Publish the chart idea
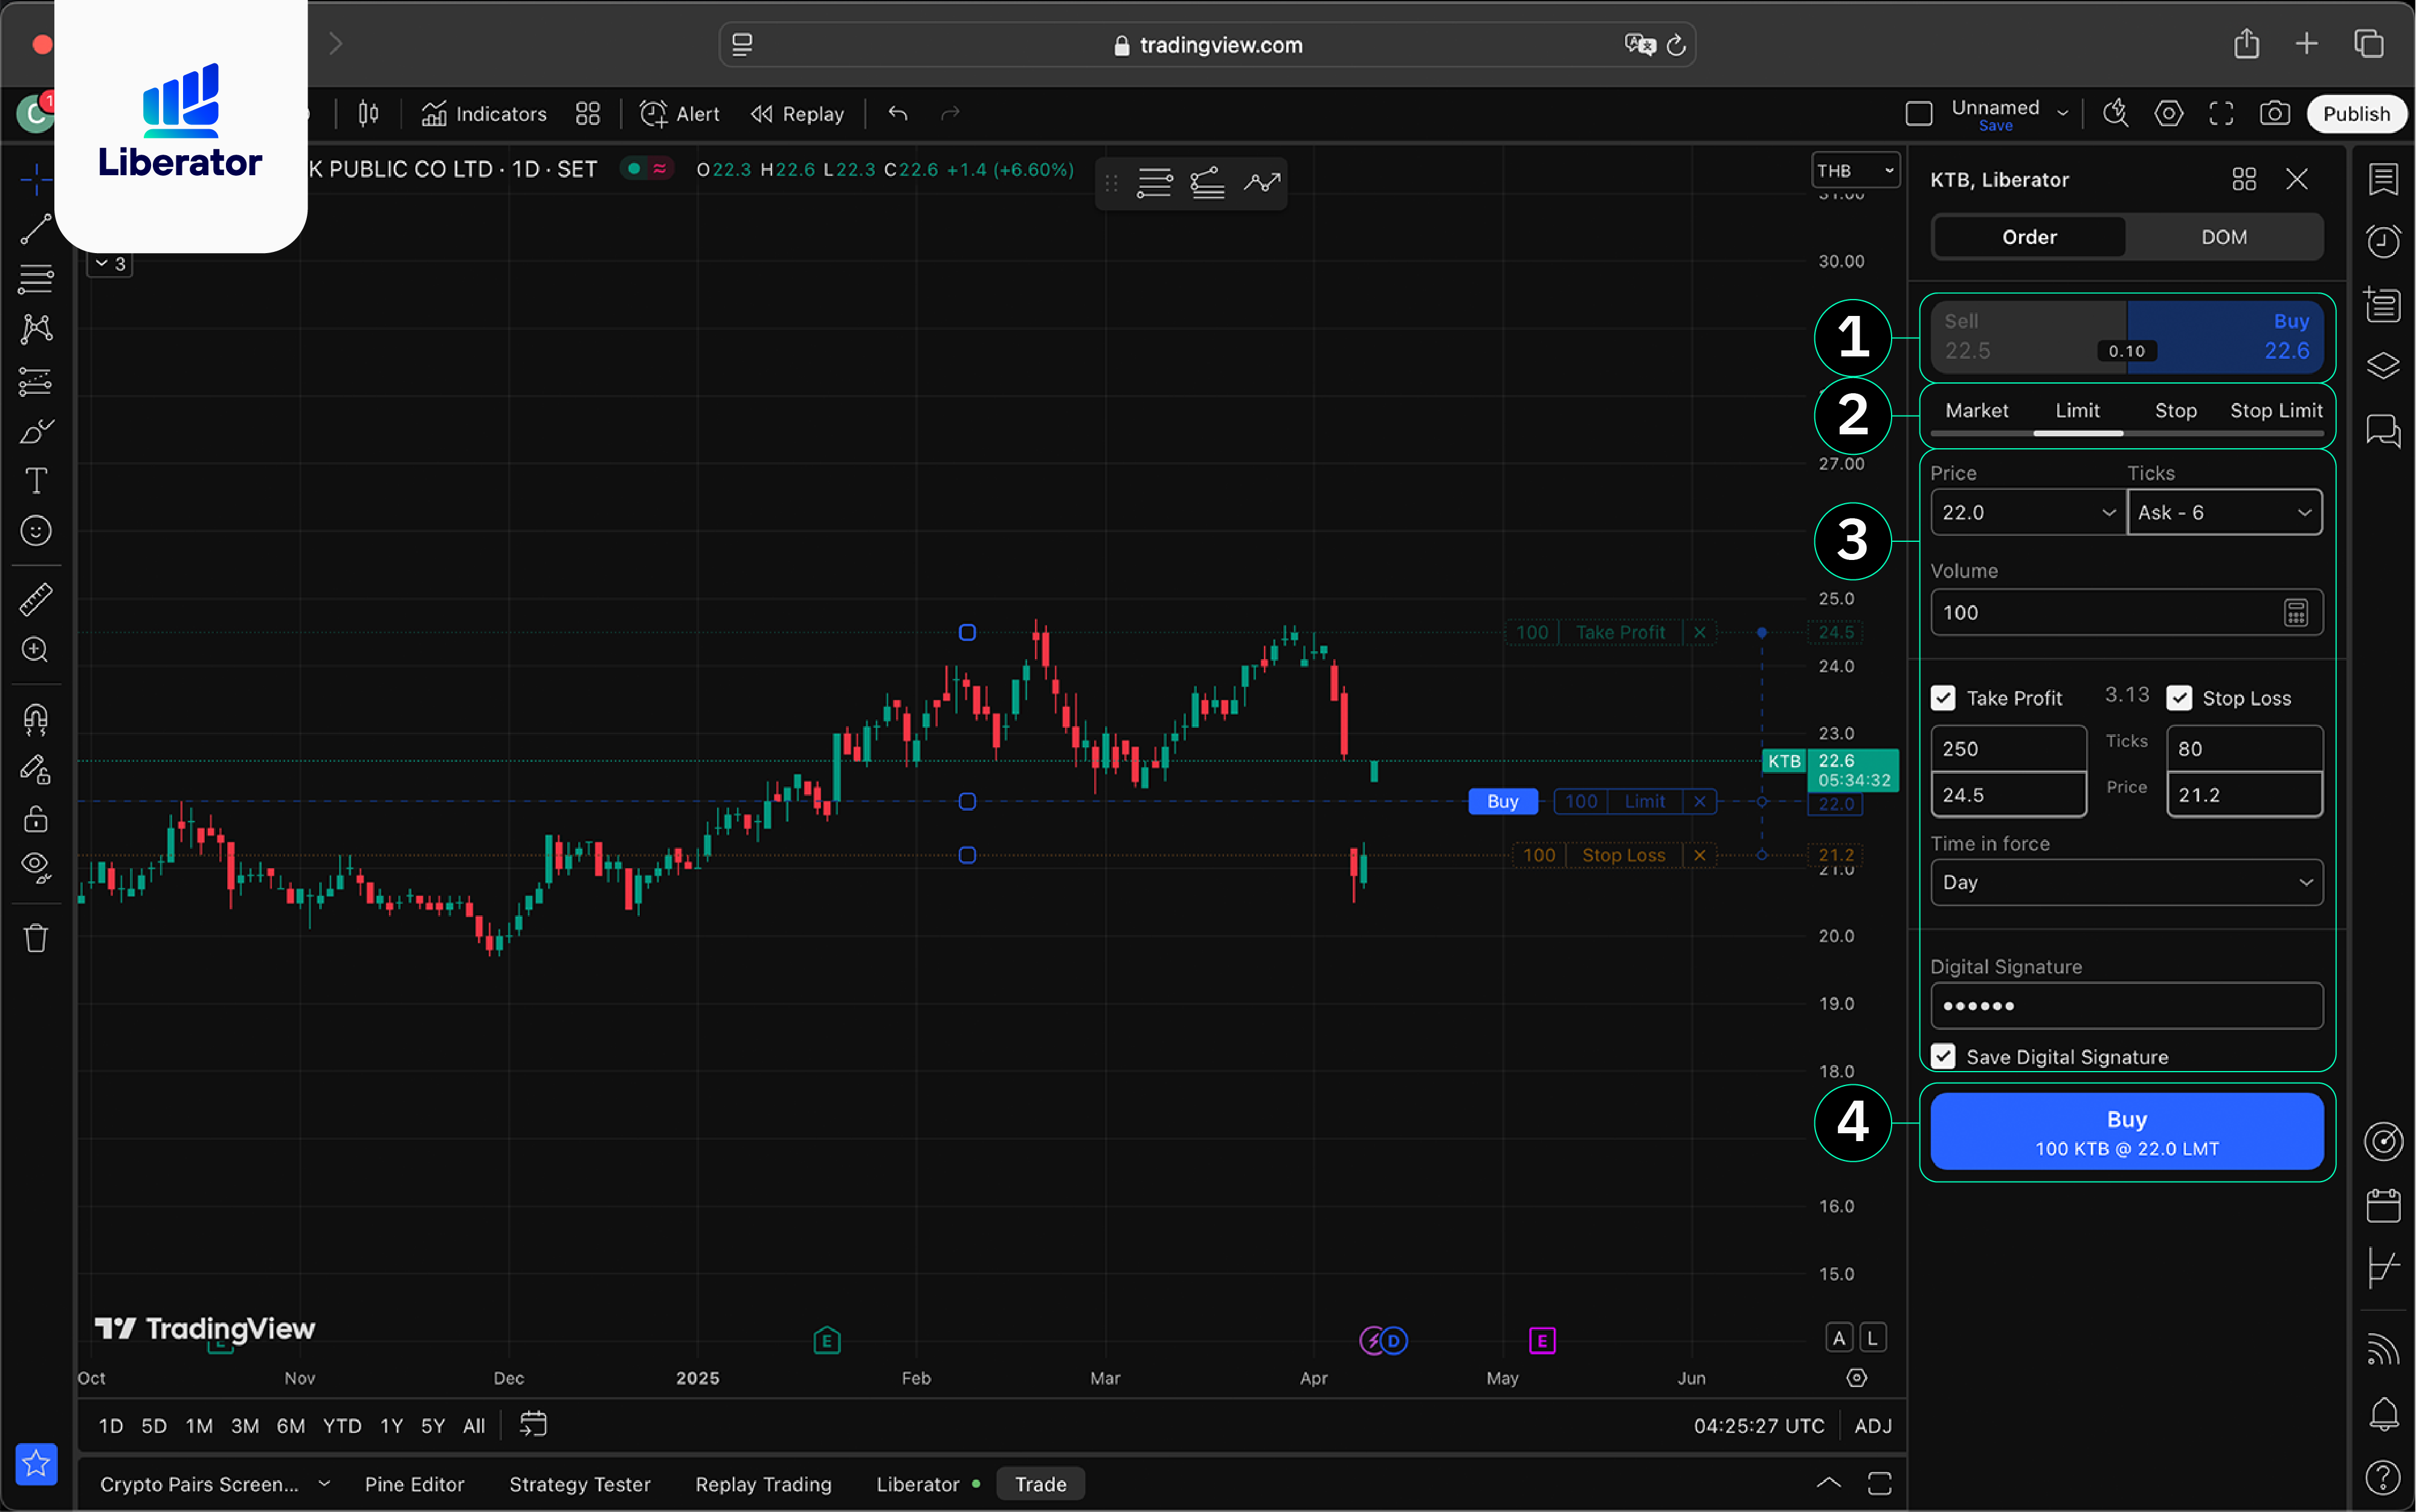The width and height of the screenshot is (2416, 1512). click(x=2356, y=114)
